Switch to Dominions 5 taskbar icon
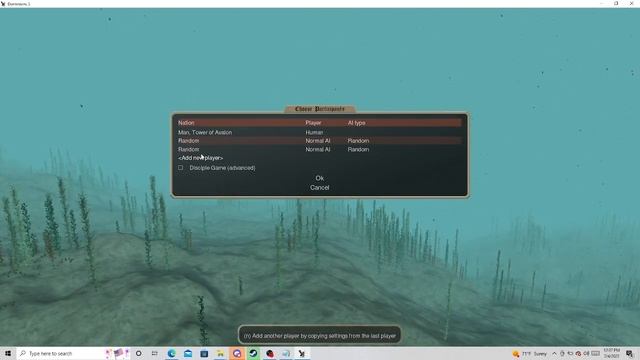This screenshot has width=640, height=360. [302, 353]
